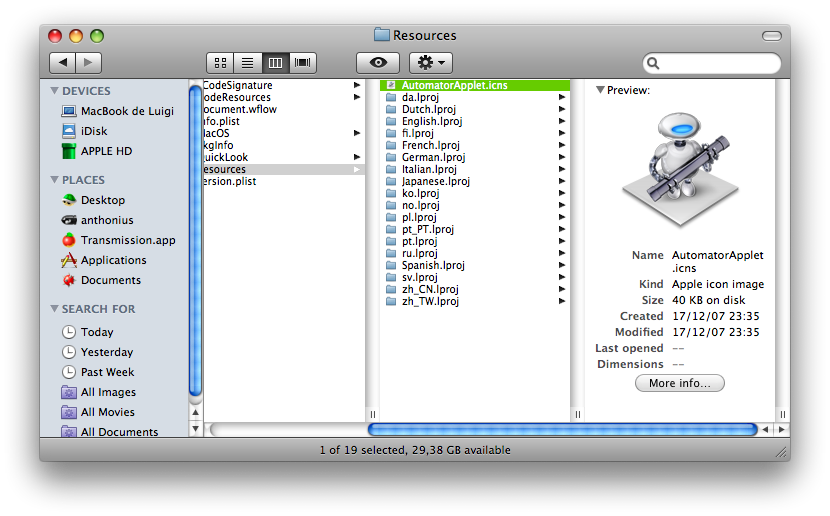Open the Applications folder
This screenshot has height=516, width=830.
tap(104, 260)
